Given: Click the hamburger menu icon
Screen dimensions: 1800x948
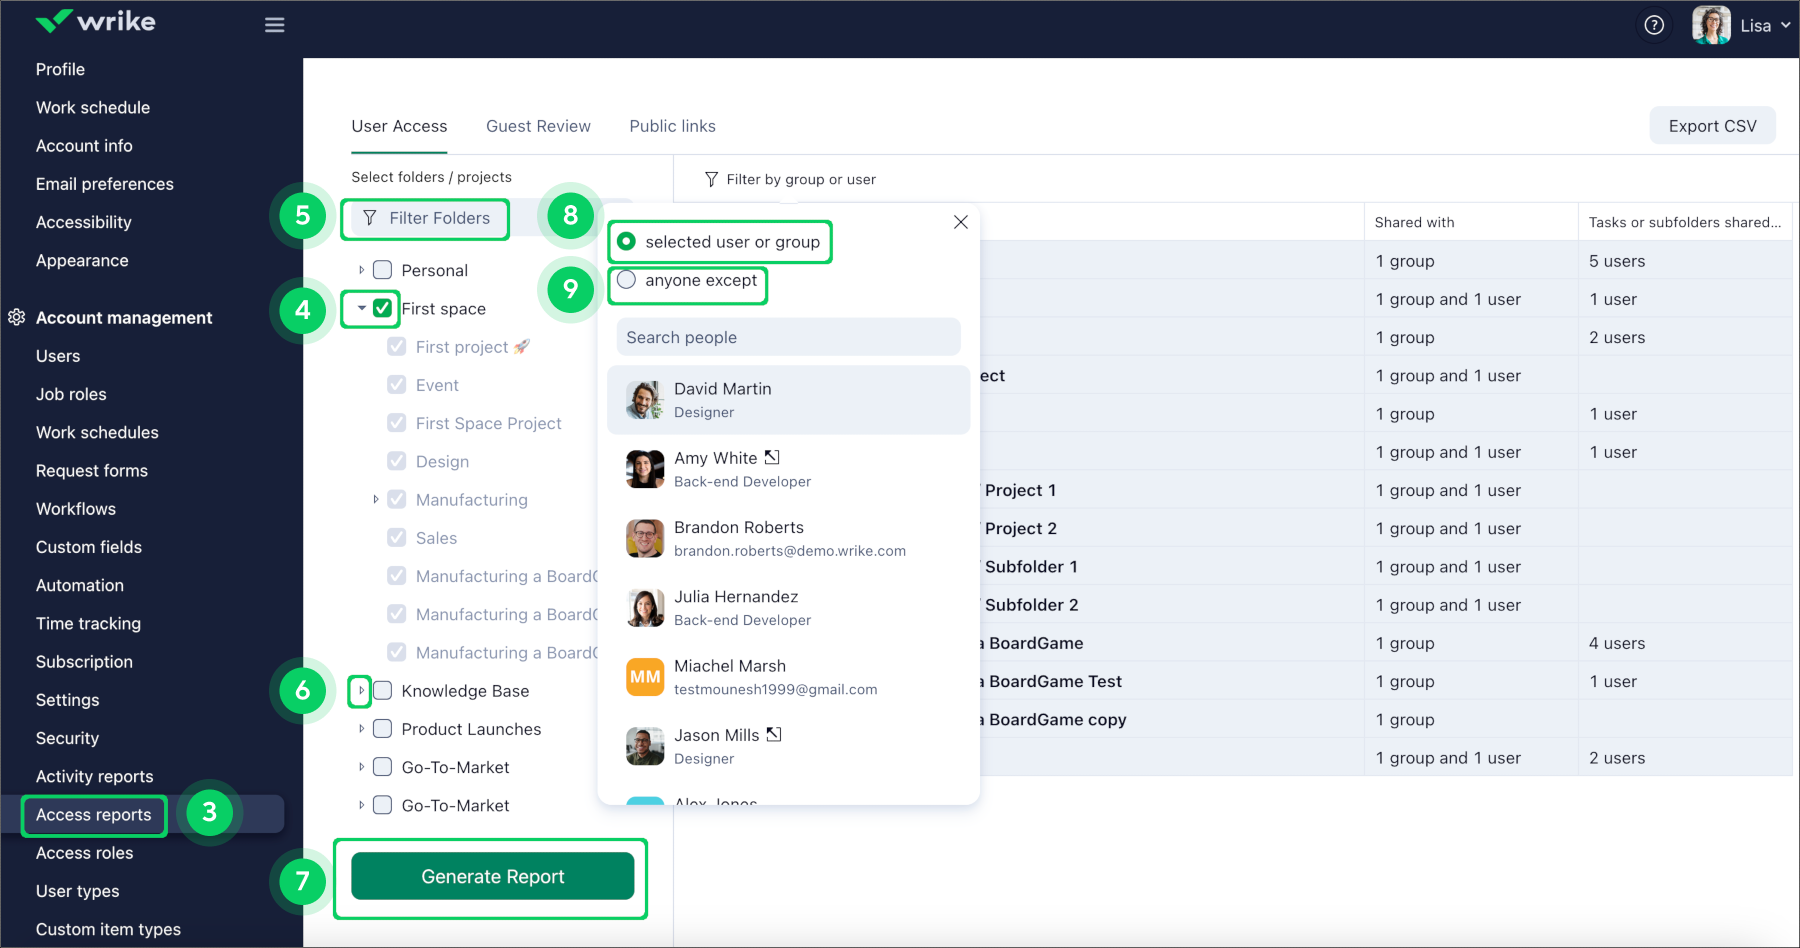Looking at the screenshot, I should click(274, 25).
